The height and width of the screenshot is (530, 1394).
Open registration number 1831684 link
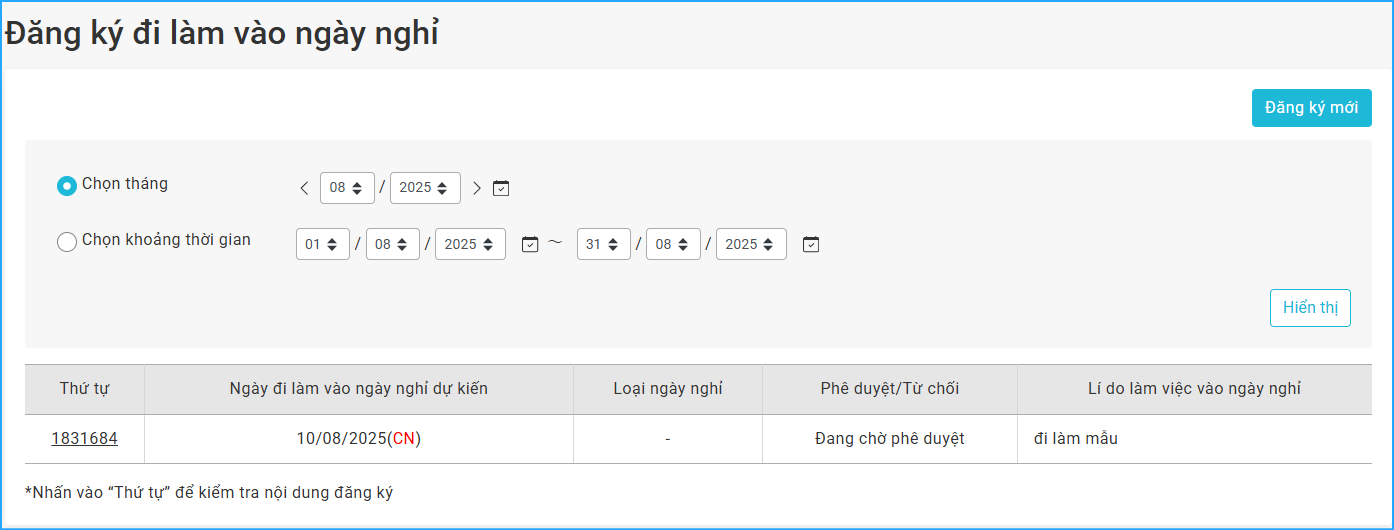click(x=85, y=439)
